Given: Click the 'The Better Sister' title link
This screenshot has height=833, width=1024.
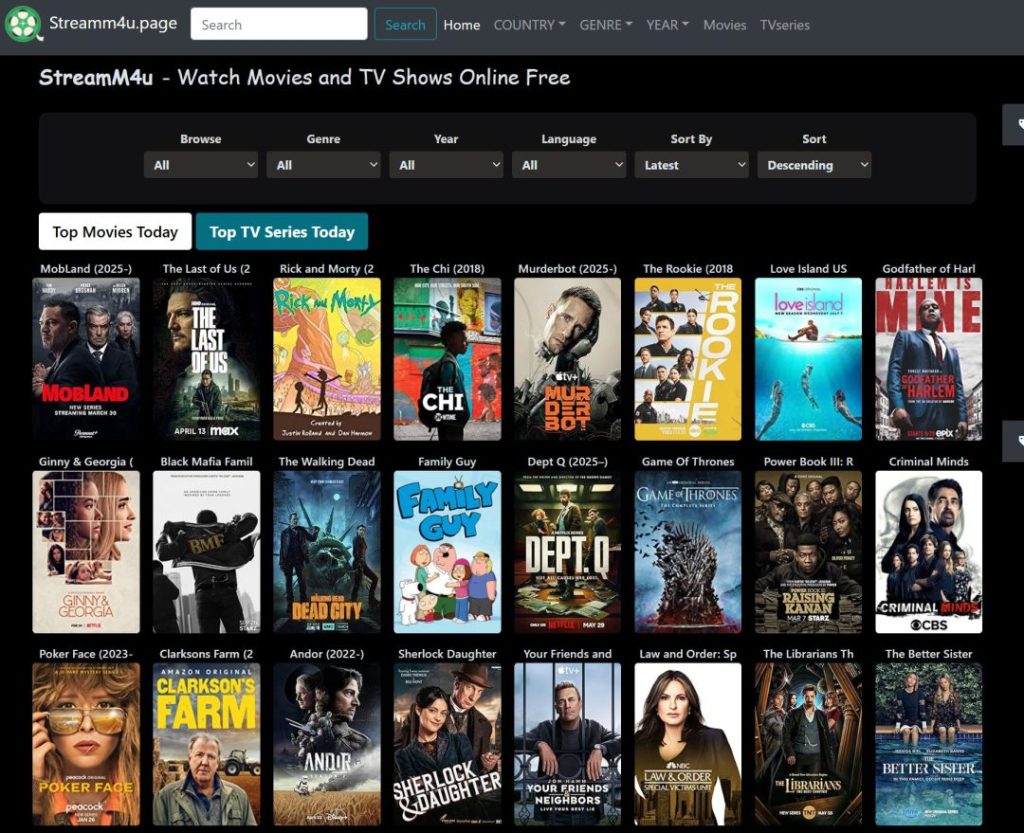Looking at the screenshot, I should [x=929, y=653].
